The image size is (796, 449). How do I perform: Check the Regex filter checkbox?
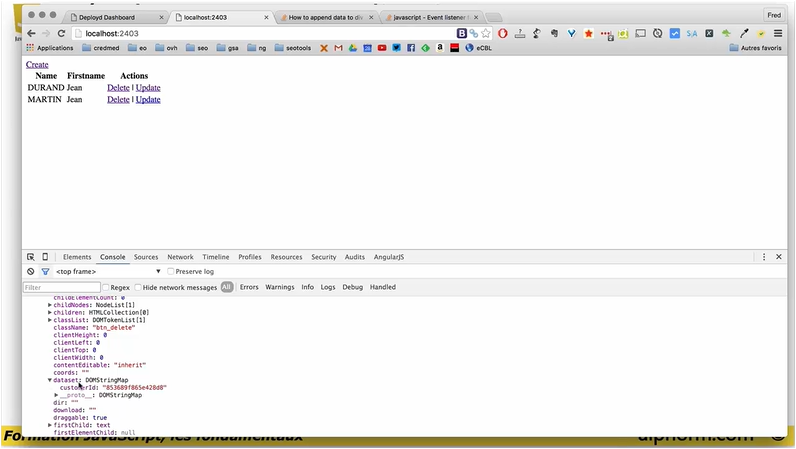click(105, 287)
